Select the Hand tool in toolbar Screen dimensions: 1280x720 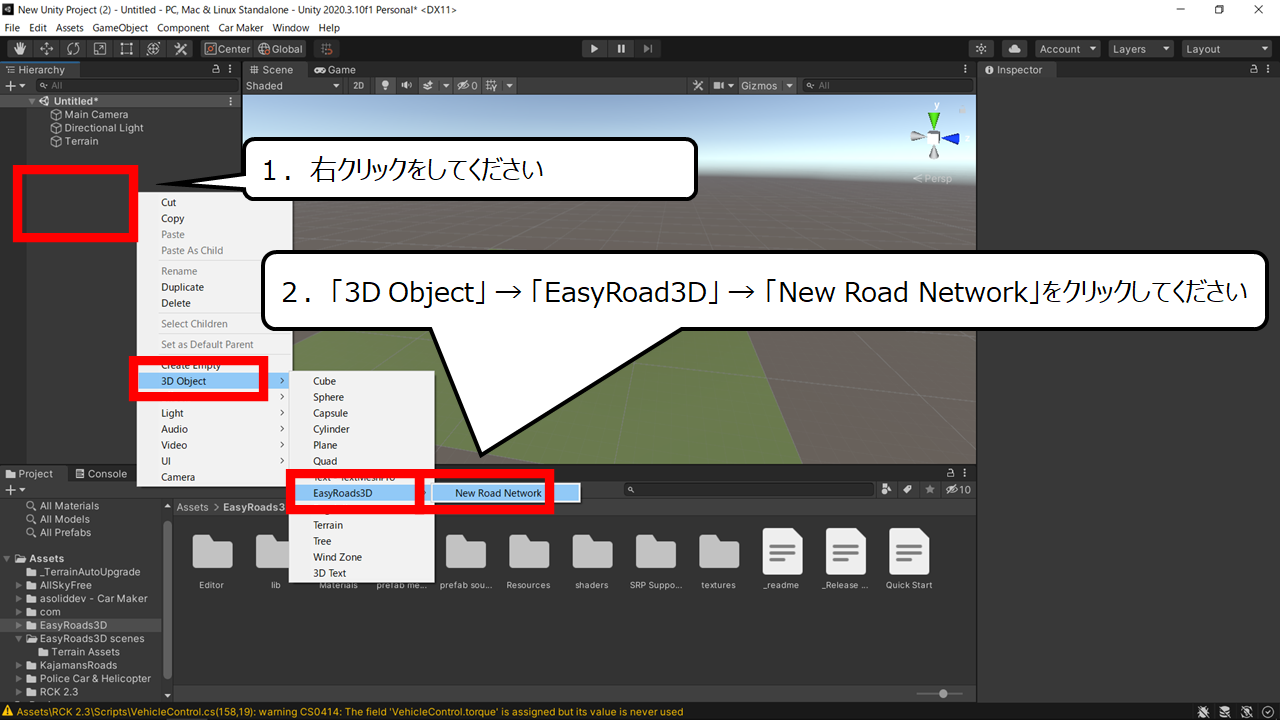[x=20, y=49]
